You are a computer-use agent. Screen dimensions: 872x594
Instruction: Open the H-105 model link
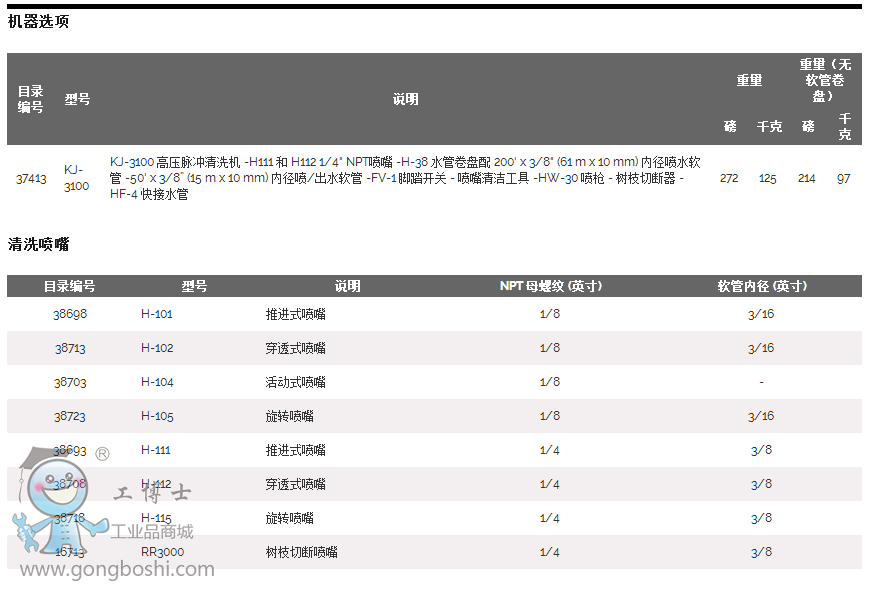click(157, 416)
